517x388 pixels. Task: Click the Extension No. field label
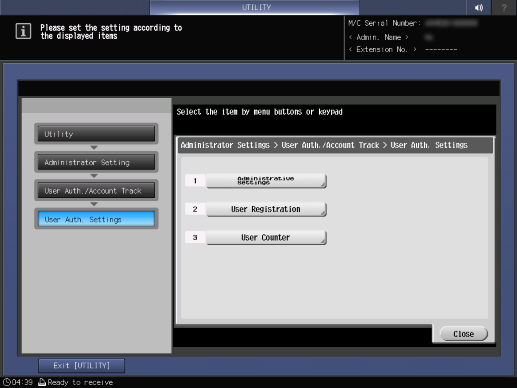[x=382, y=49]
